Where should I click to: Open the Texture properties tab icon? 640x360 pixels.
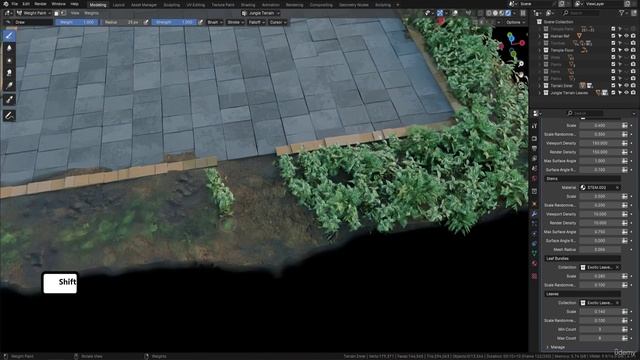534,276
